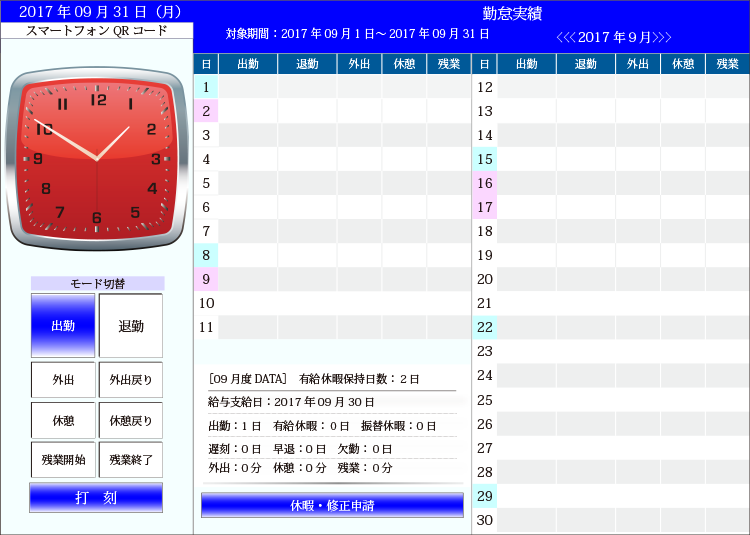The width and height of the screenshot is (750, 535).
Task: Click the blue 打刻 stamp button
Action: (96, 497)
